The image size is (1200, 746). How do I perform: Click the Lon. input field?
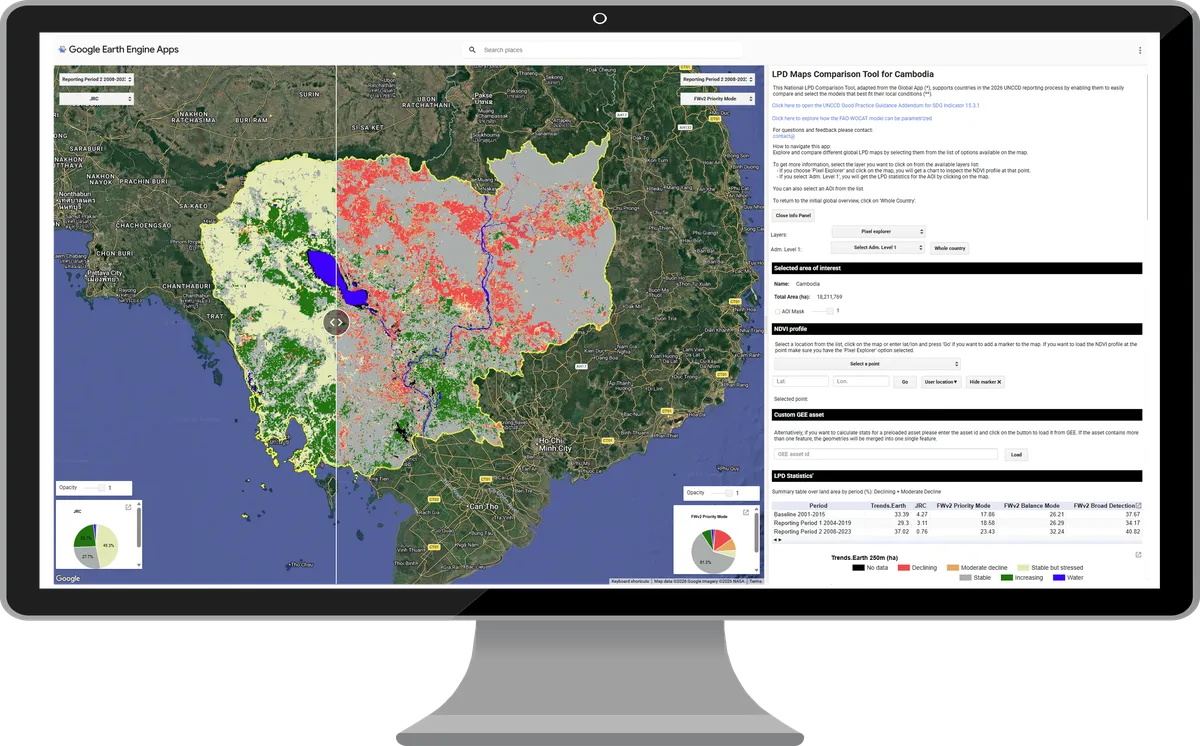pyautogui.click(x=861, y=381)
